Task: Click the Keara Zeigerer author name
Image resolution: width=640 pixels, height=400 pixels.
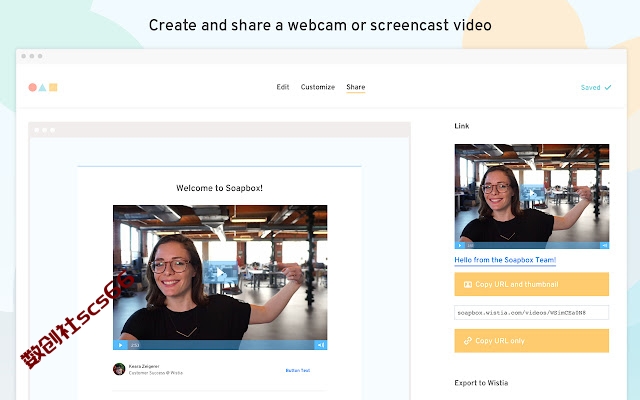Action: tap(144, 367)
